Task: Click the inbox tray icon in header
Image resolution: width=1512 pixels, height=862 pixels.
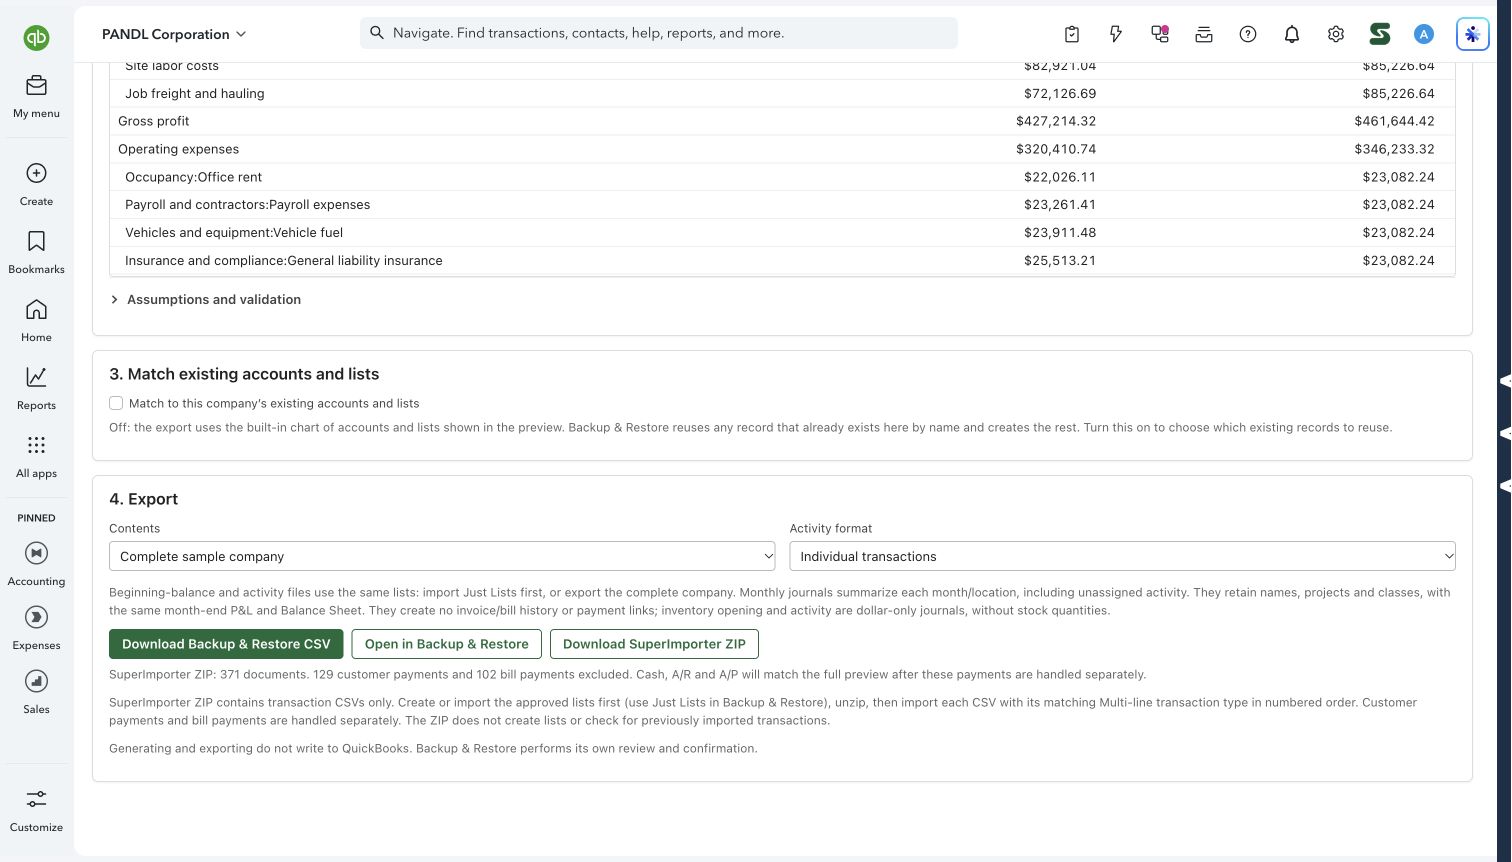Action: tap(1204, 34)
